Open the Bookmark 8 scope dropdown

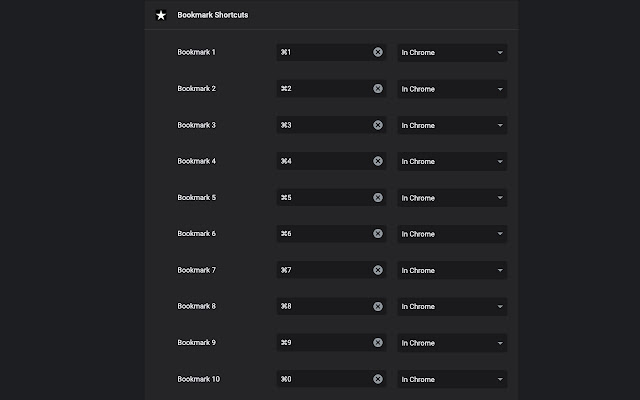tap(452, 307)
